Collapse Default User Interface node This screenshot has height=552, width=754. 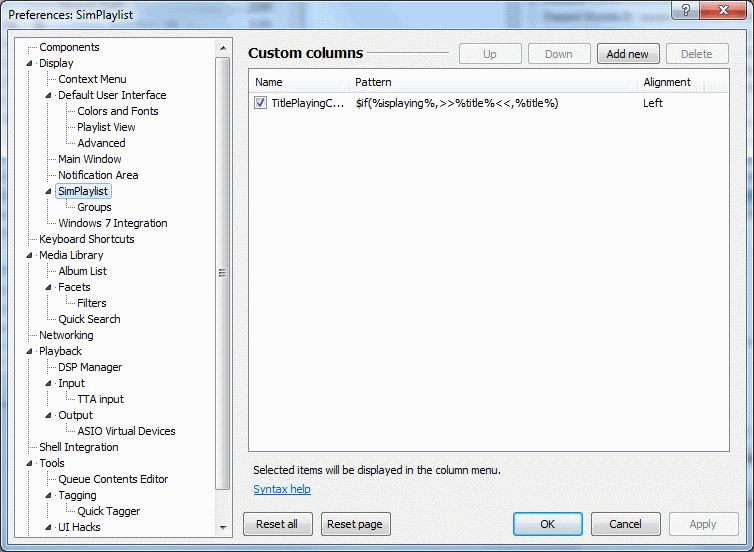click(x=48, y=95)
